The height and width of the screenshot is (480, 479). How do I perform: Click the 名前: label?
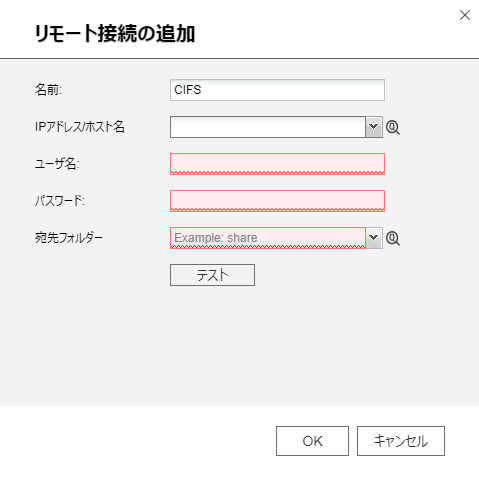point(48,90)
